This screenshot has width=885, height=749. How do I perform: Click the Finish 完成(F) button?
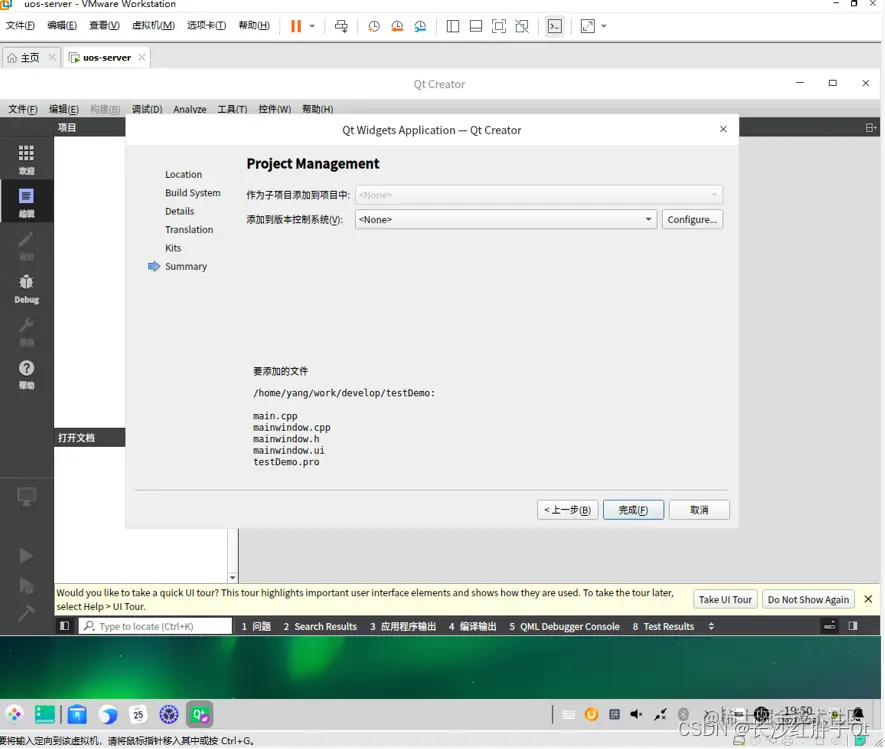coord(633,510)
